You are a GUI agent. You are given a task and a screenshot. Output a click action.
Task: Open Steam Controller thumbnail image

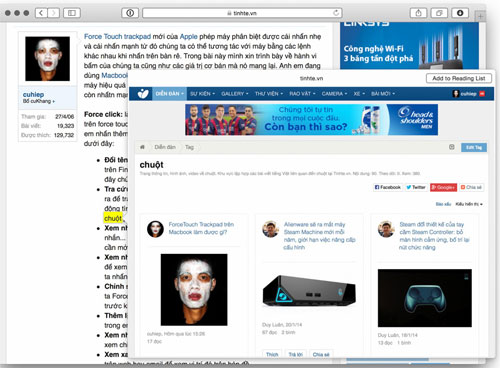point(425,298)
